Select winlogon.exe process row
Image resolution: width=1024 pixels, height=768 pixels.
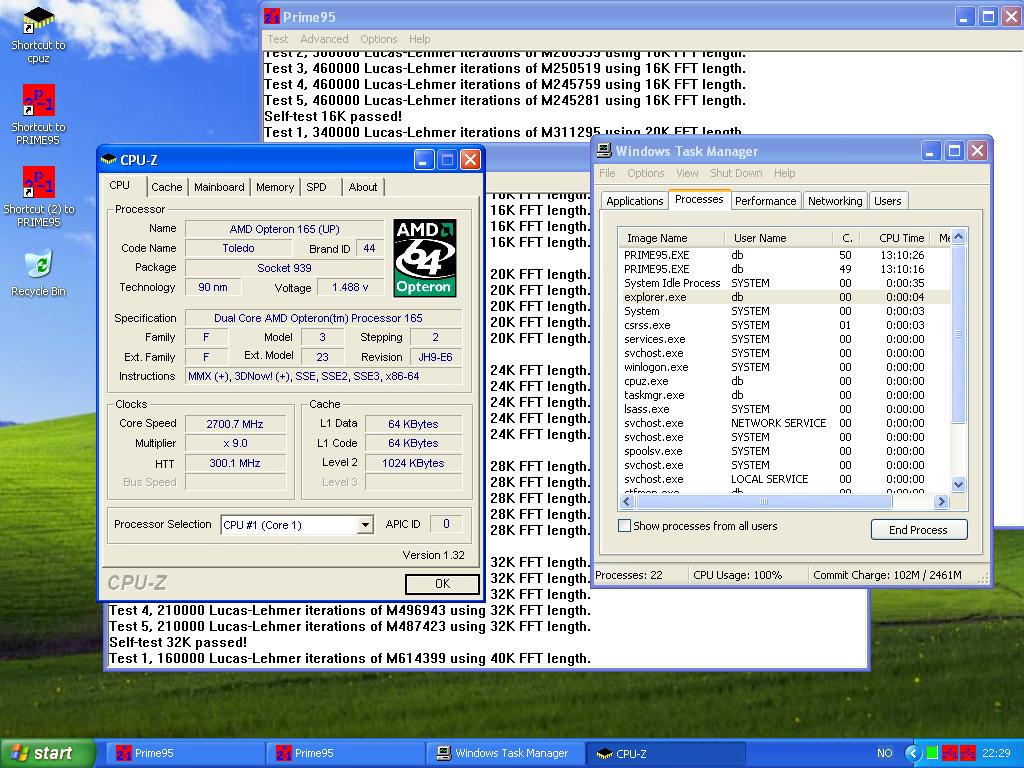pos(784,367)
